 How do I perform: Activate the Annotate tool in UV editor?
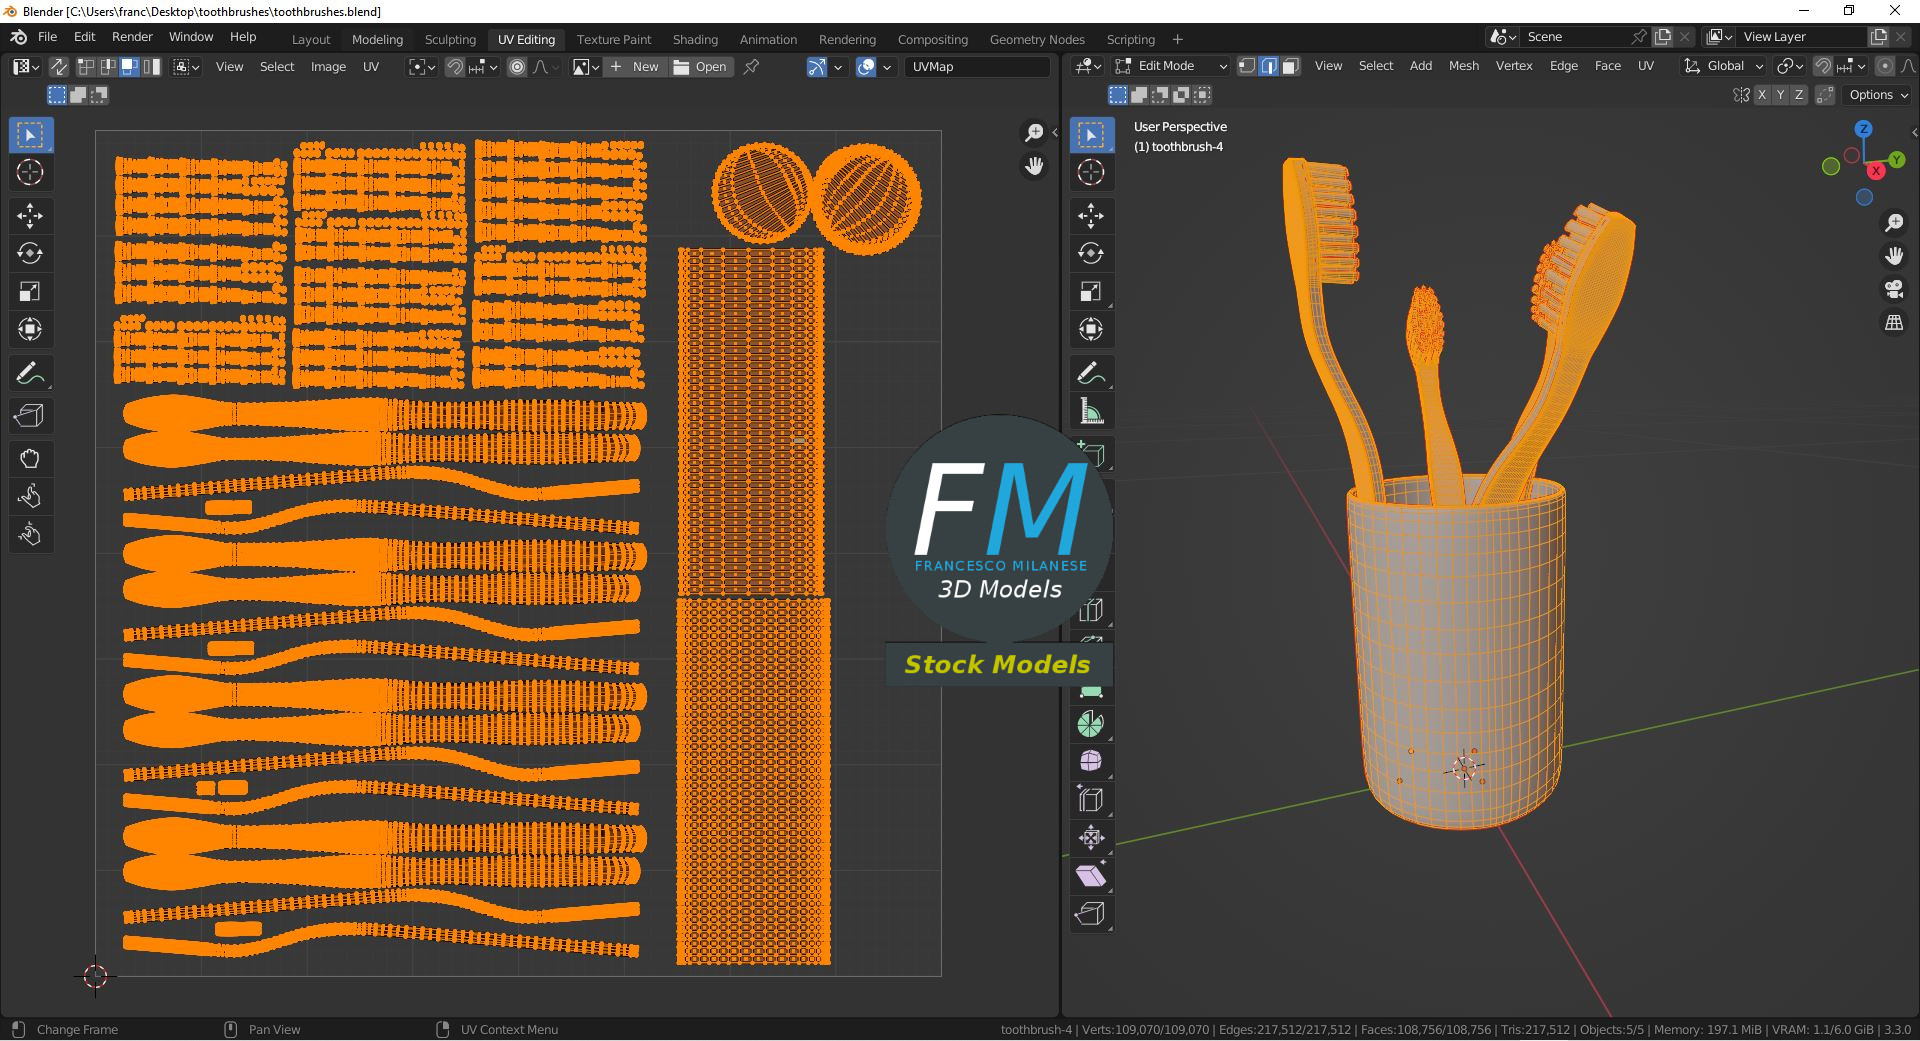[30, 373]
